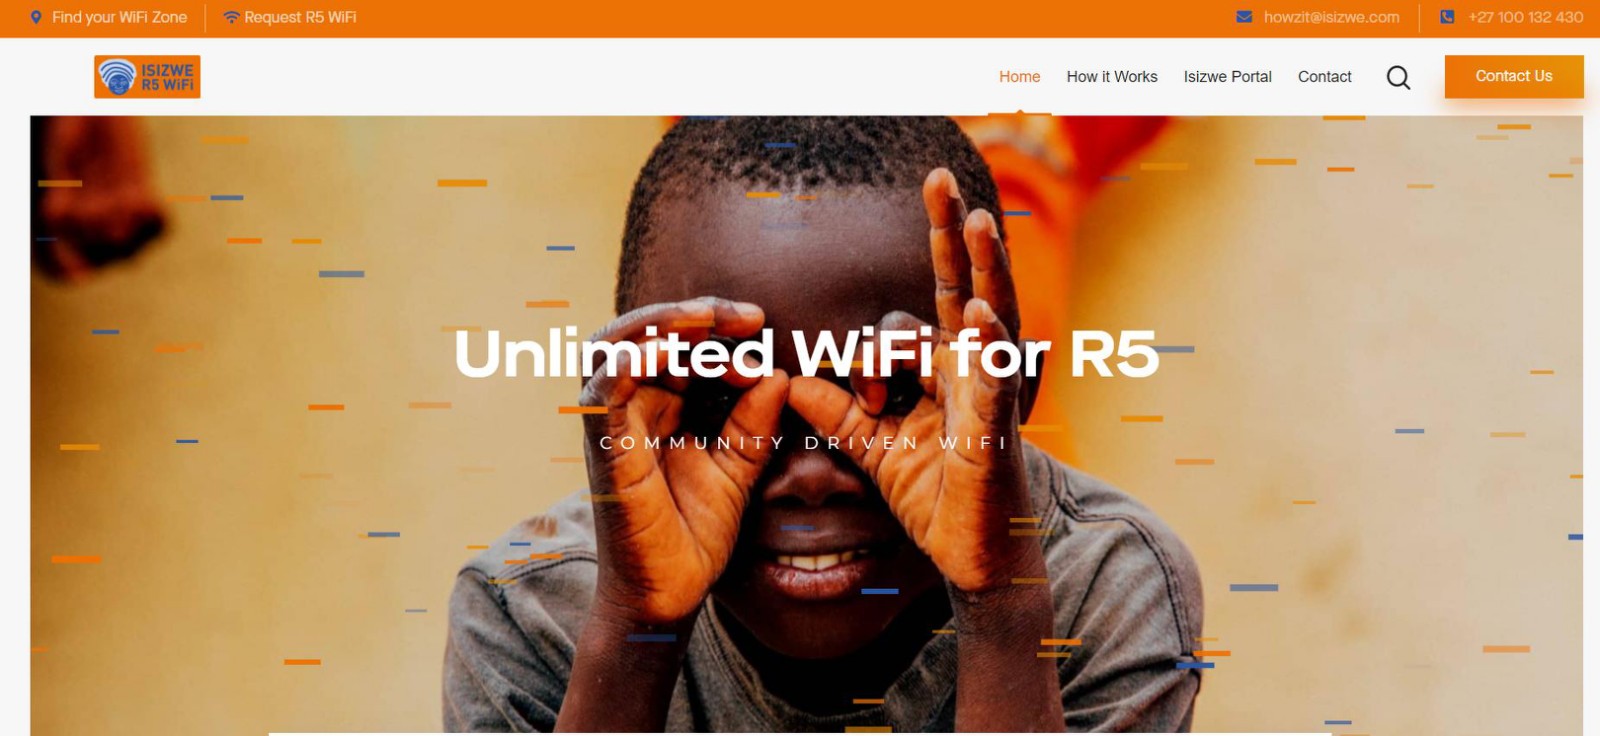This screenshot has width=1600, height=736.
Task: Open search via the magnifier icon
Action: (x=1398, y=77)
